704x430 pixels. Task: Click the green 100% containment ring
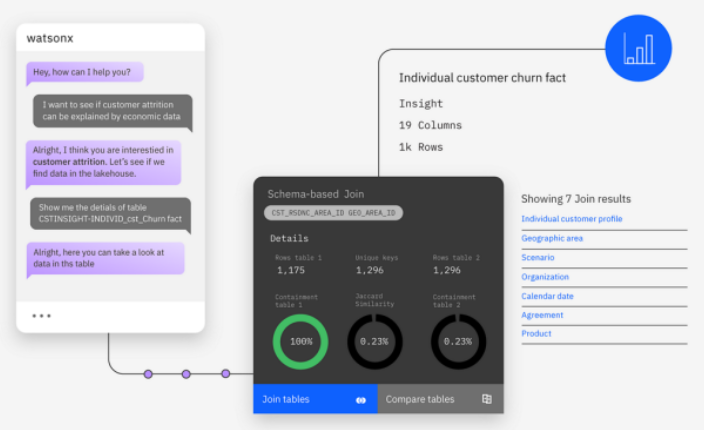[x=301, y=342]
